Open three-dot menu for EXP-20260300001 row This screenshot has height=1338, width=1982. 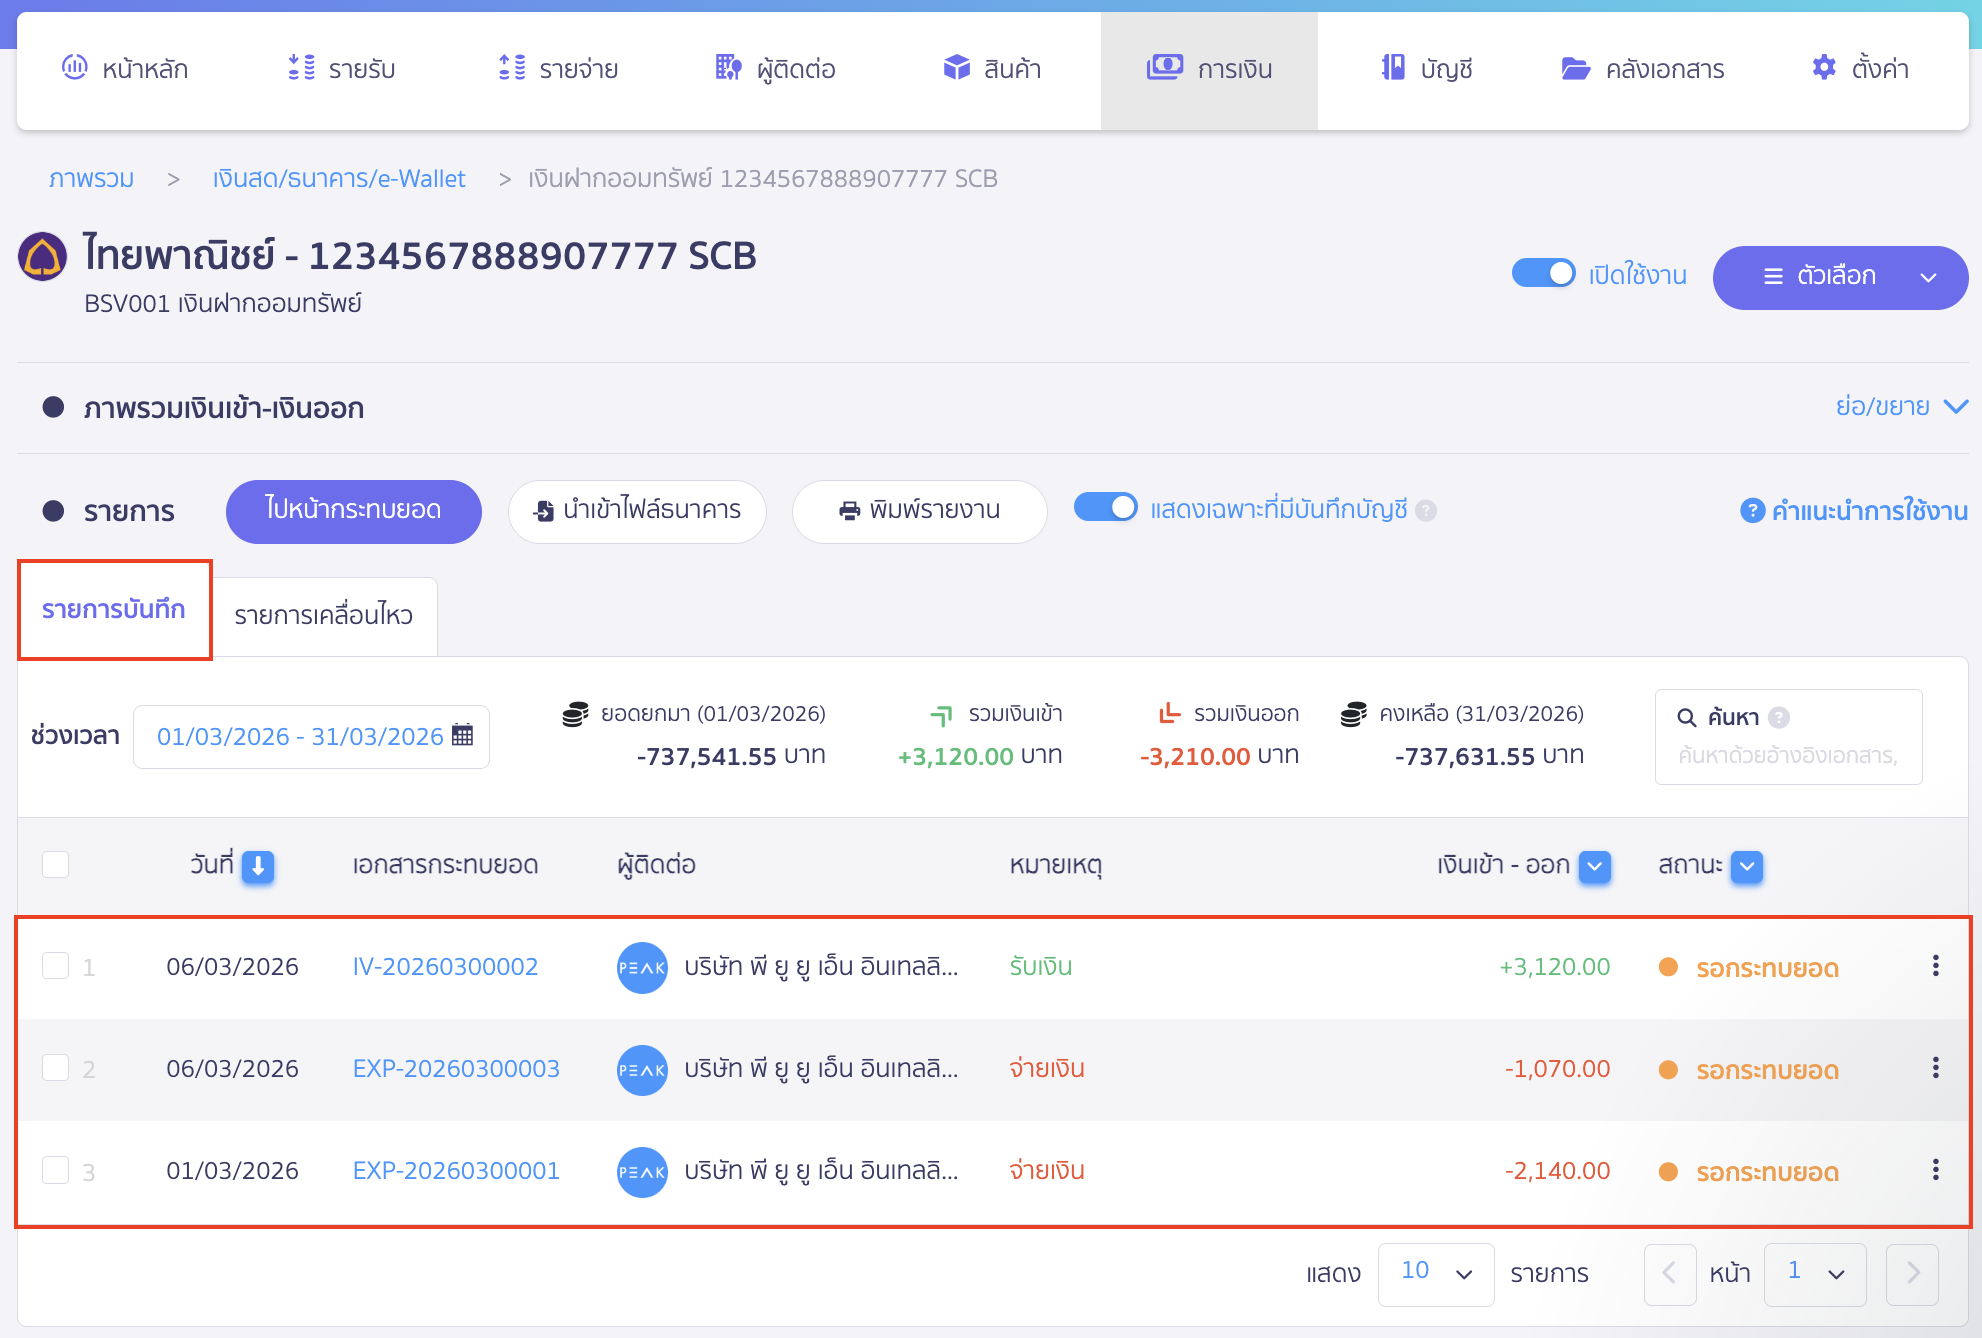1935,1170
